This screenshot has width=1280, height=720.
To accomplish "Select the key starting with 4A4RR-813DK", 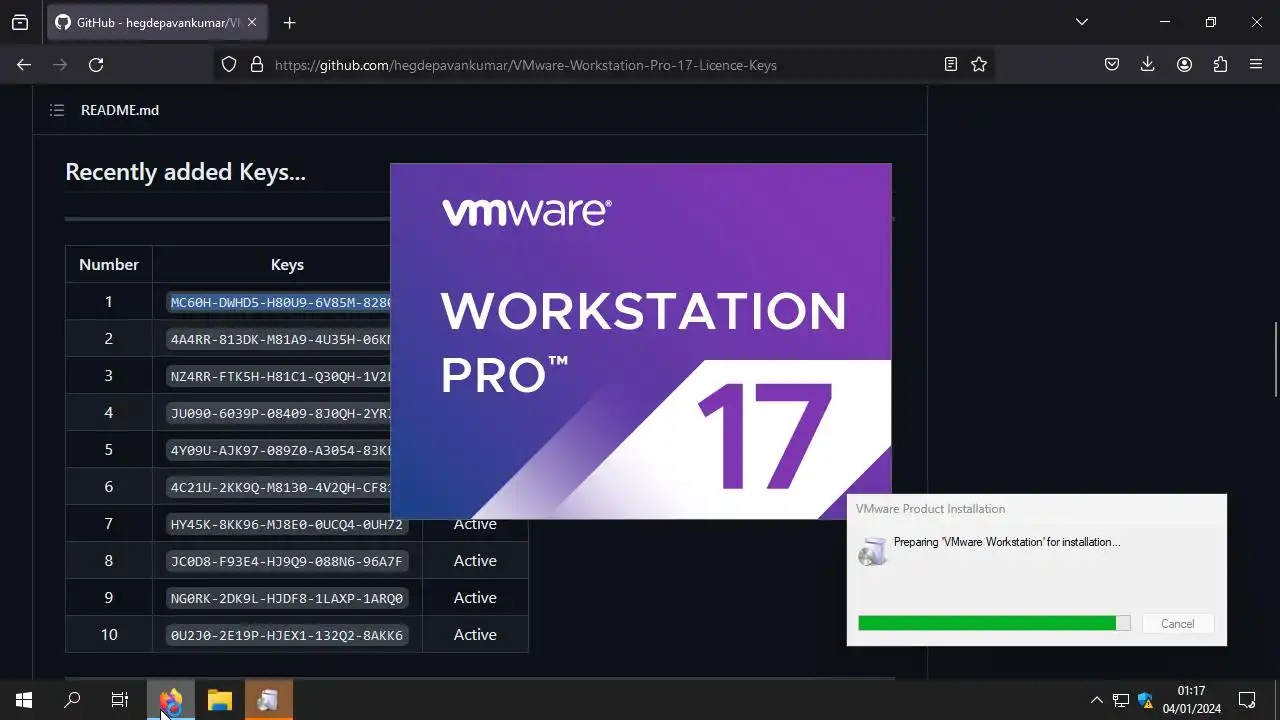I will [279, 339].
